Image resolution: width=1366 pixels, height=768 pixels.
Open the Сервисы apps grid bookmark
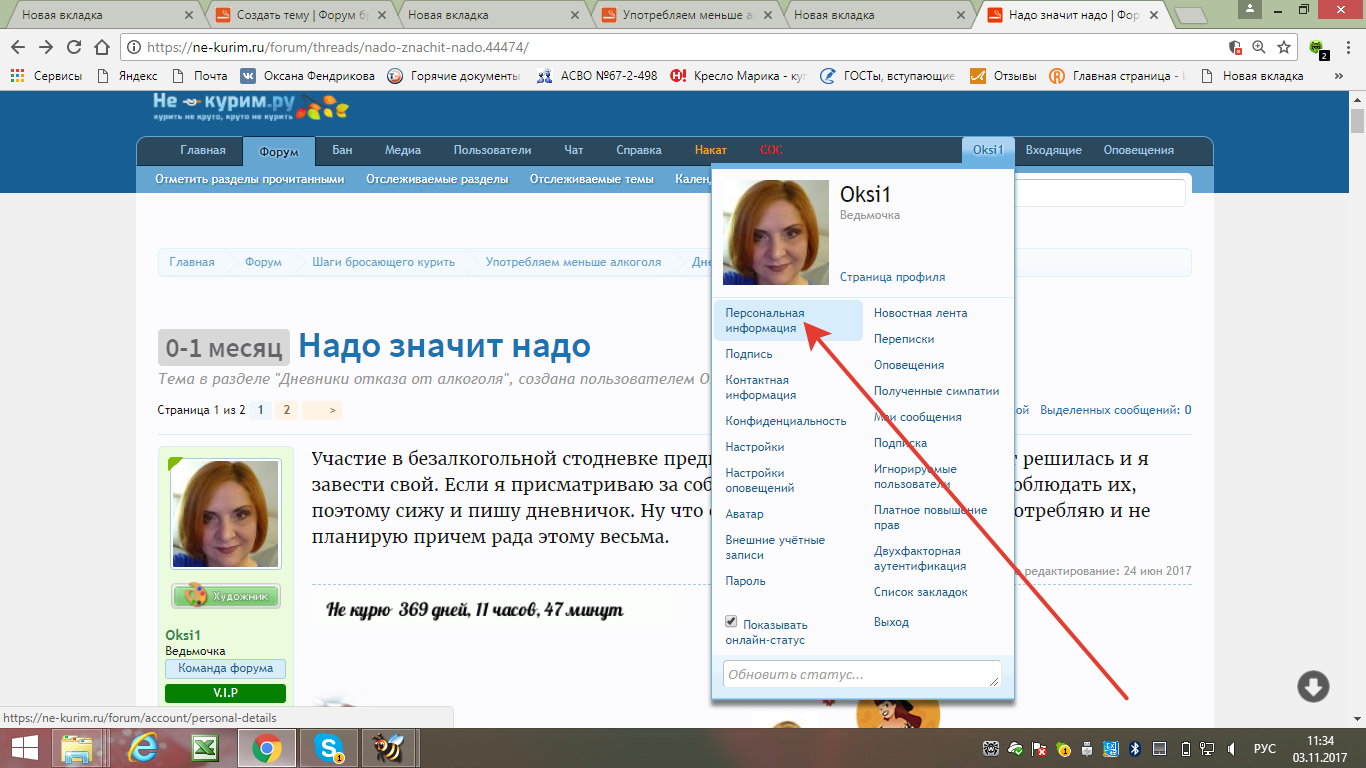(x=46, y=76)
